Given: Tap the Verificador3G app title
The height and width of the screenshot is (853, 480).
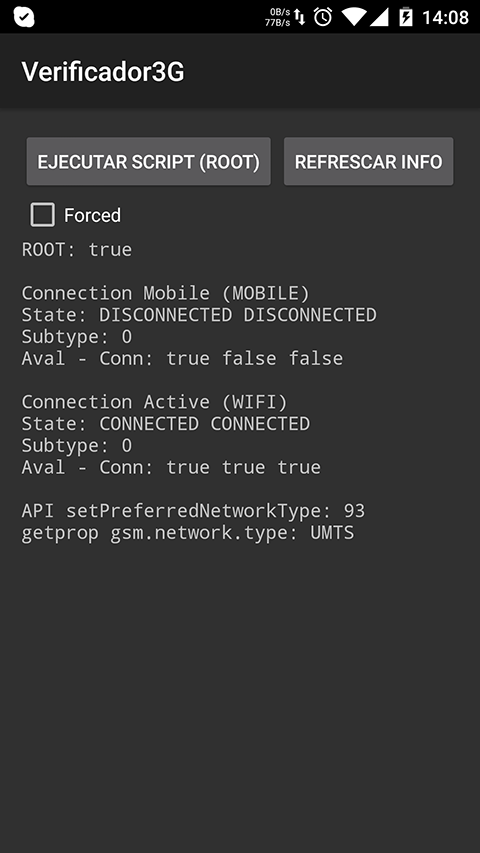Looking at the screenshot, I should (x=103, y=71).
